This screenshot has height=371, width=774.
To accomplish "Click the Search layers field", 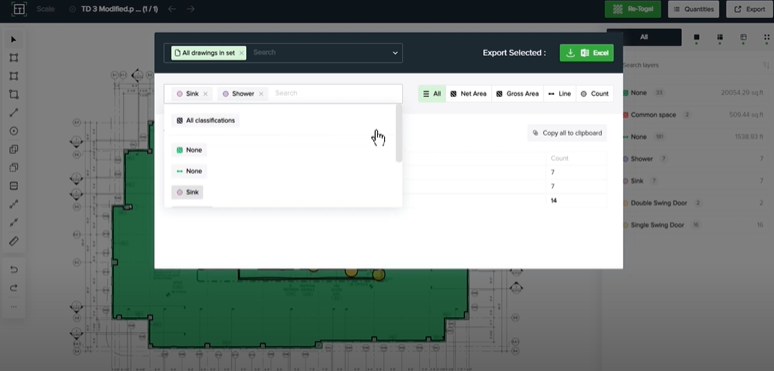I will tap(686, 65).
